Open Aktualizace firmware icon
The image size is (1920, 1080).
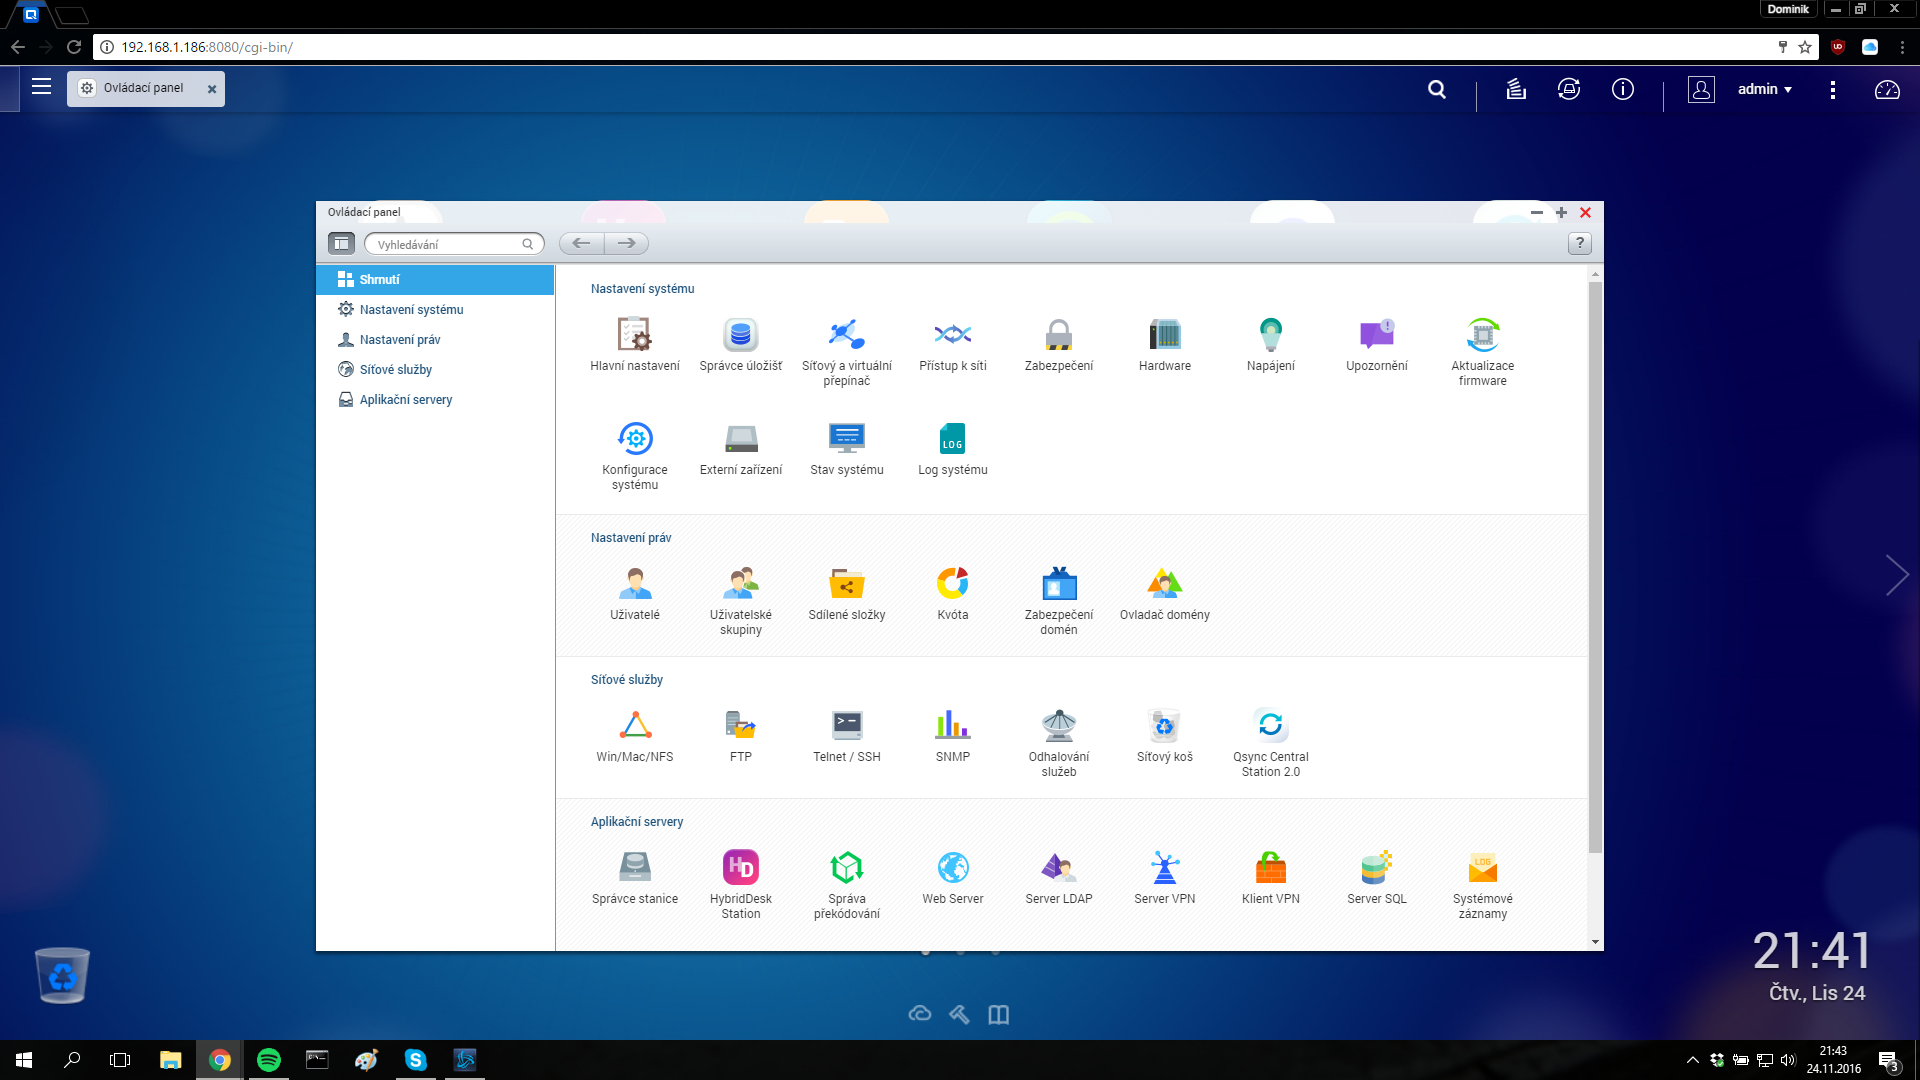pyautogui.click(x=1482, y=335)
